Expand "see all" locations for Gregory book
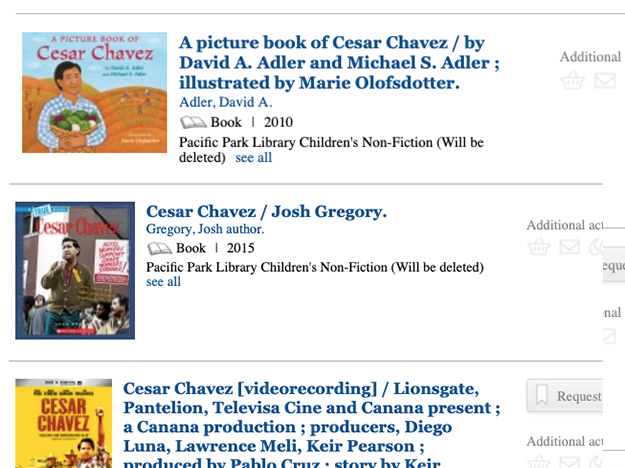 point(163,282)
